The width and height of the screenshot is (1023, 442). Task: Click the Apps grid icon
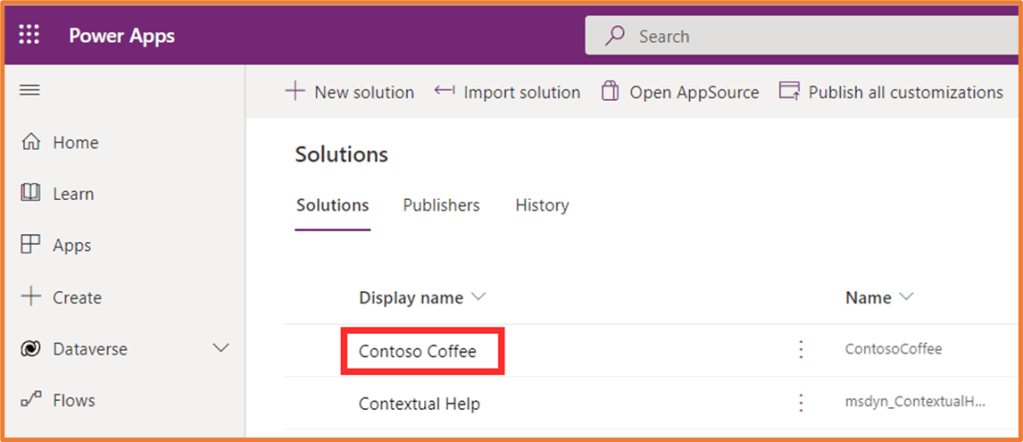(31, 245)
